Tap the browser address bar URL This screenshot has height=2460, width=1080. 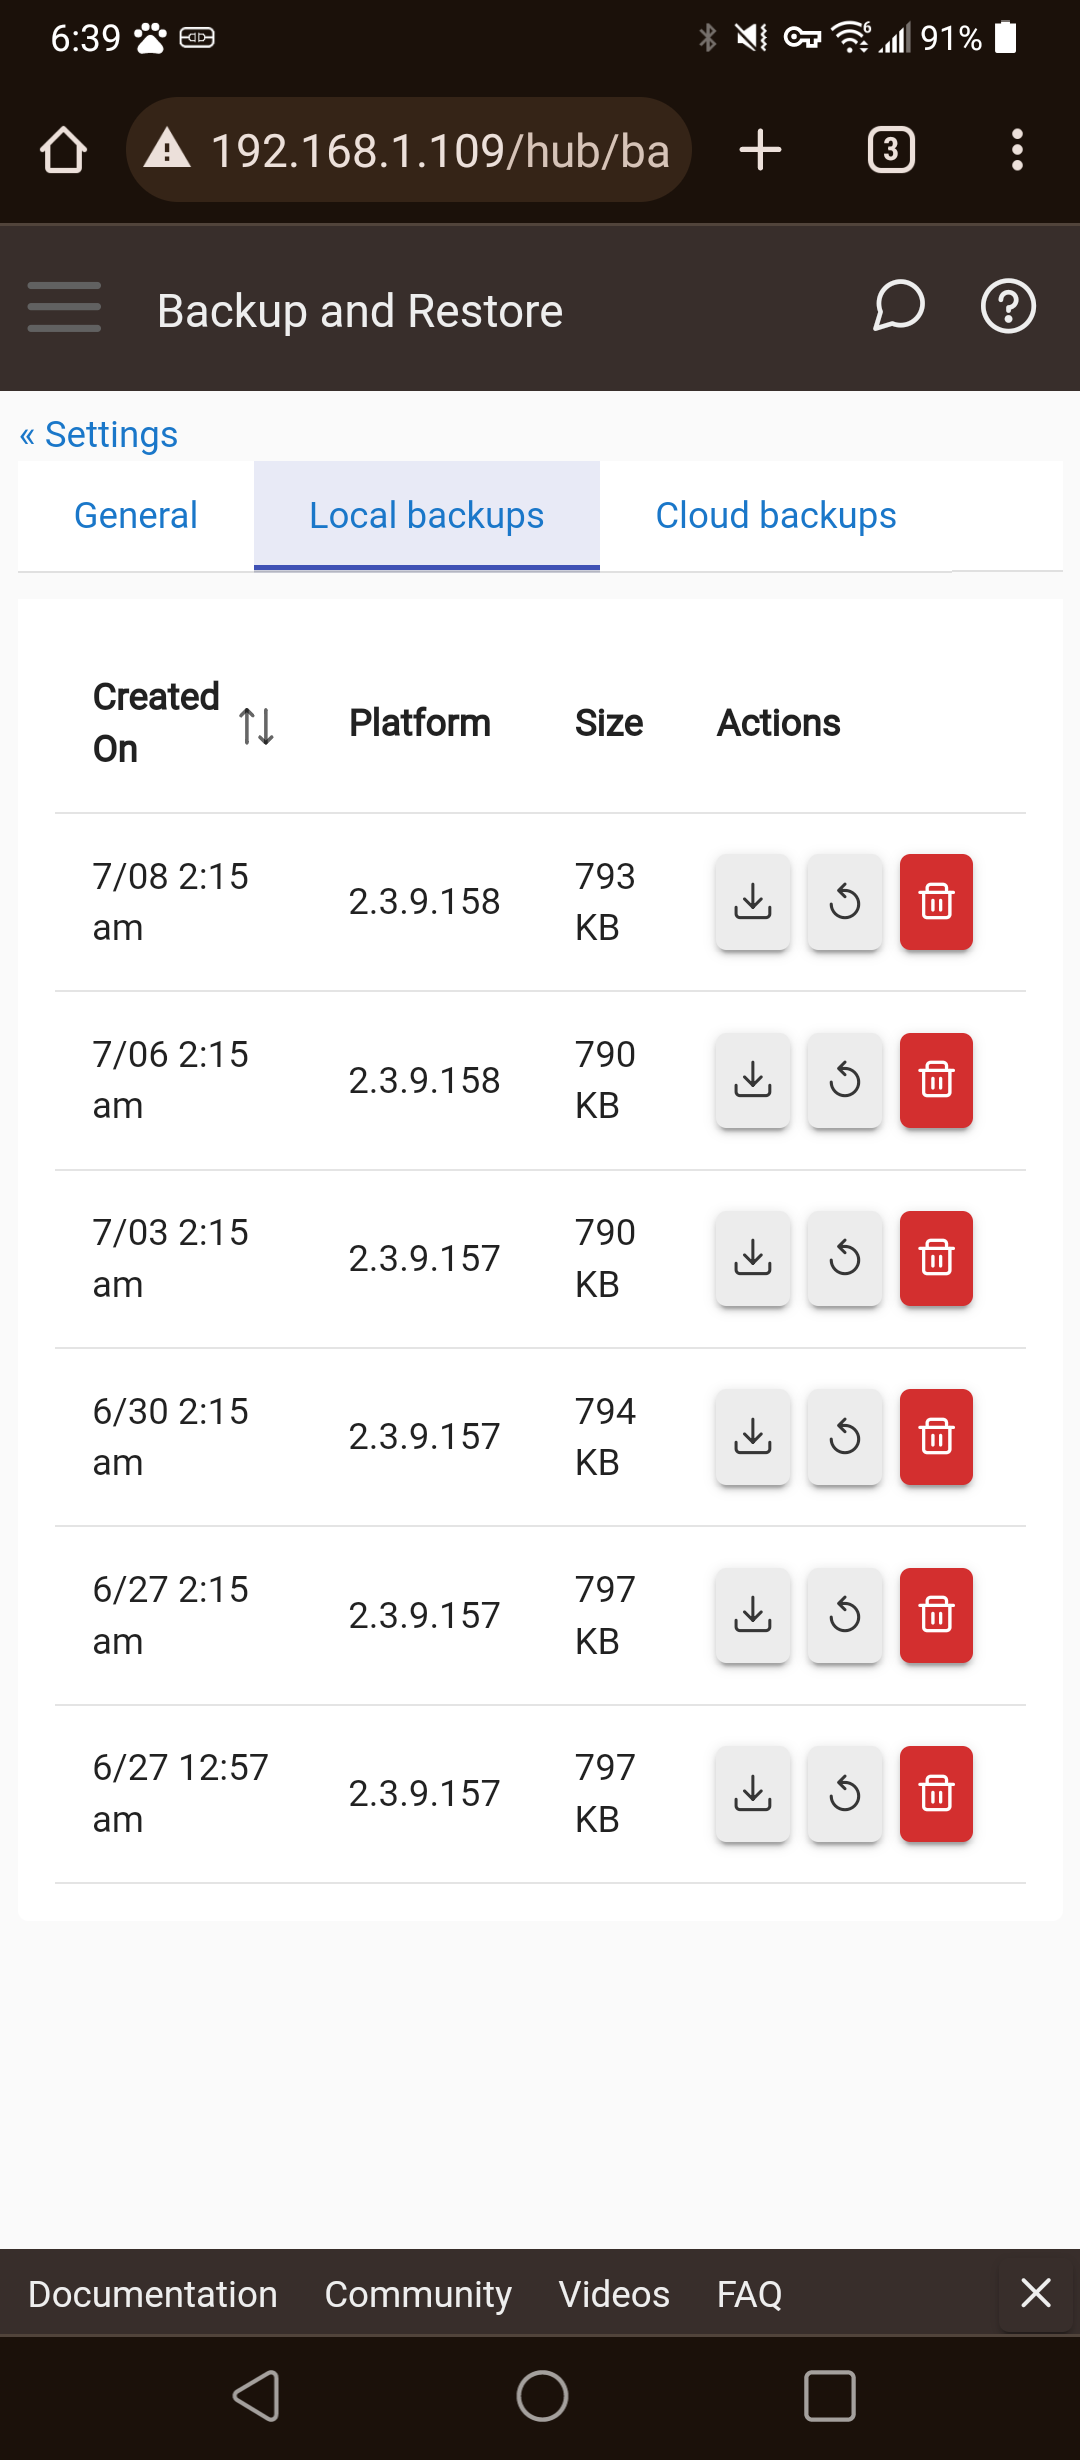pyautogui.click(x=409, y=150)
